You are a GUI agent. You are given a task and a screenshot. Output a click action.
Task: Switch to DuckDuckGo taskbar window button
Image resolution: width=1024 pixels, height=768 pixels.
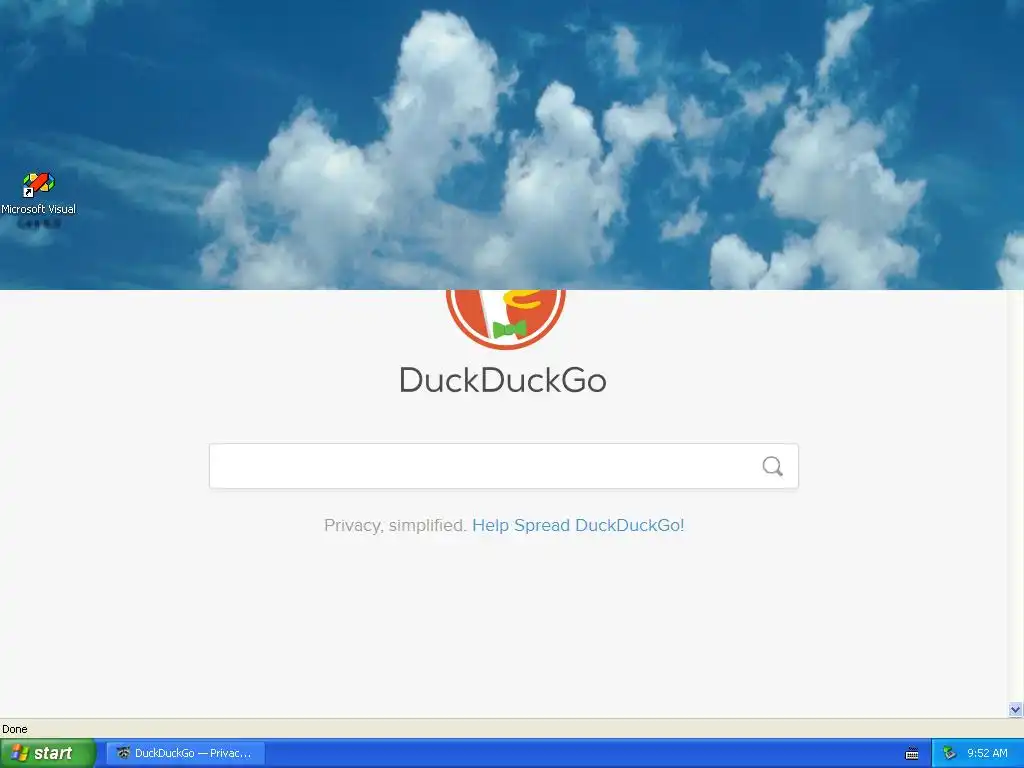185,753
